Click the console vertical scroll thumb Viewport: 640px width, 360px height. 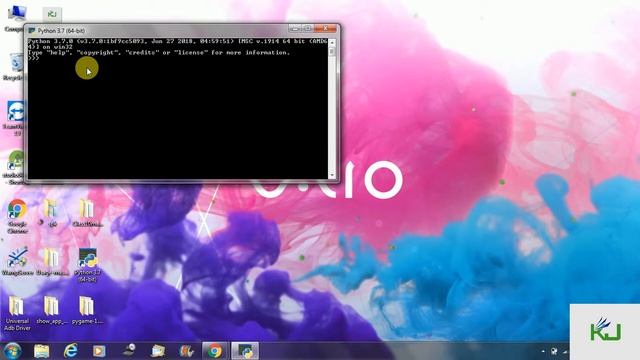coord(332,52)
